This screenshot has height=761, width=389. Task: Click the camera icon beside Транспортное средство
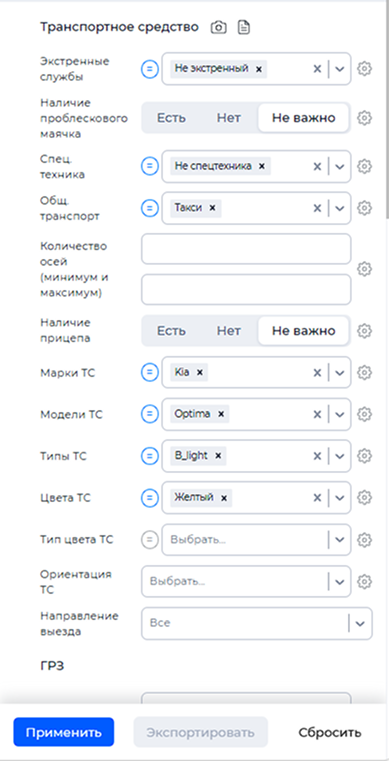click(x=219, y=27)
